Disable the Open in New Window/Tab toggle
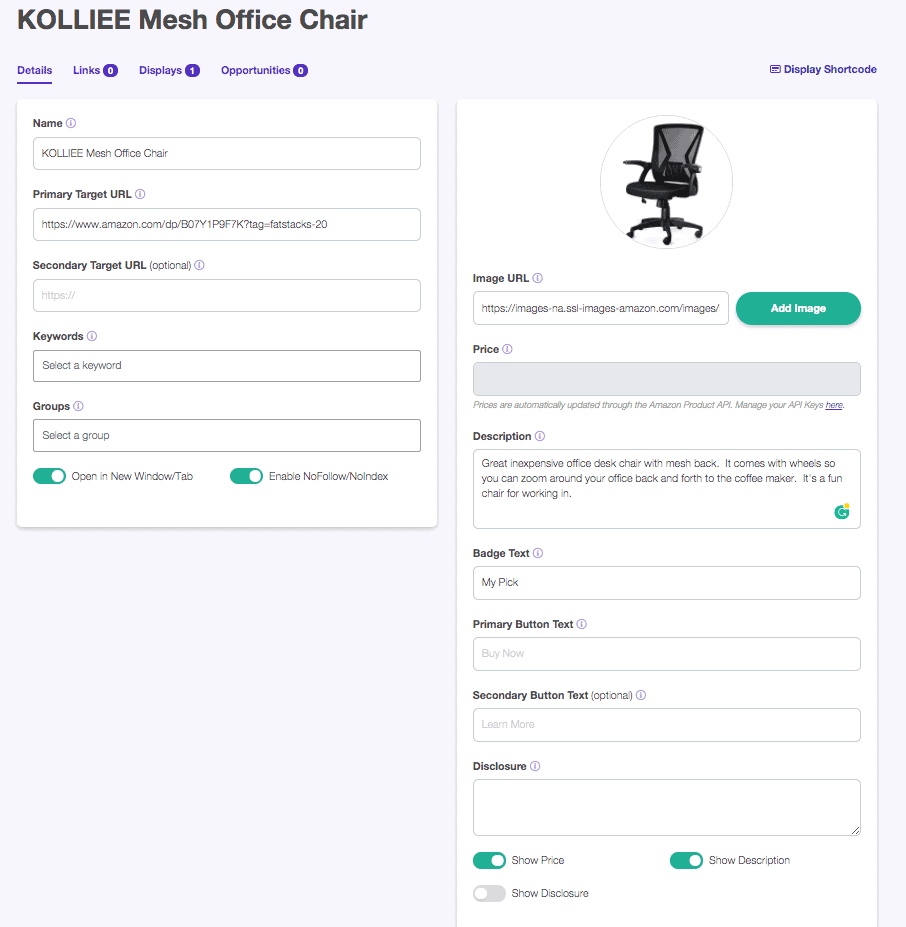The width and height of the screenshot is (906, 927). (49, 477)
